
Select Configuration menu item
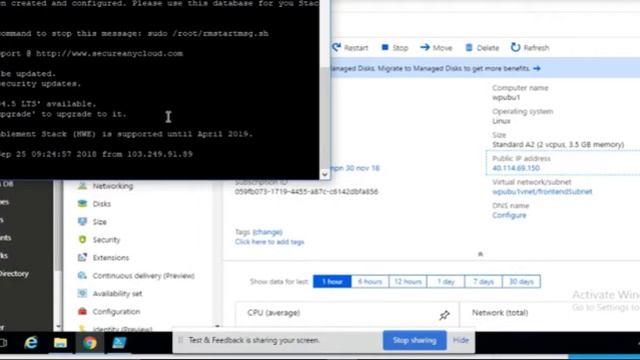pos(116,311)
